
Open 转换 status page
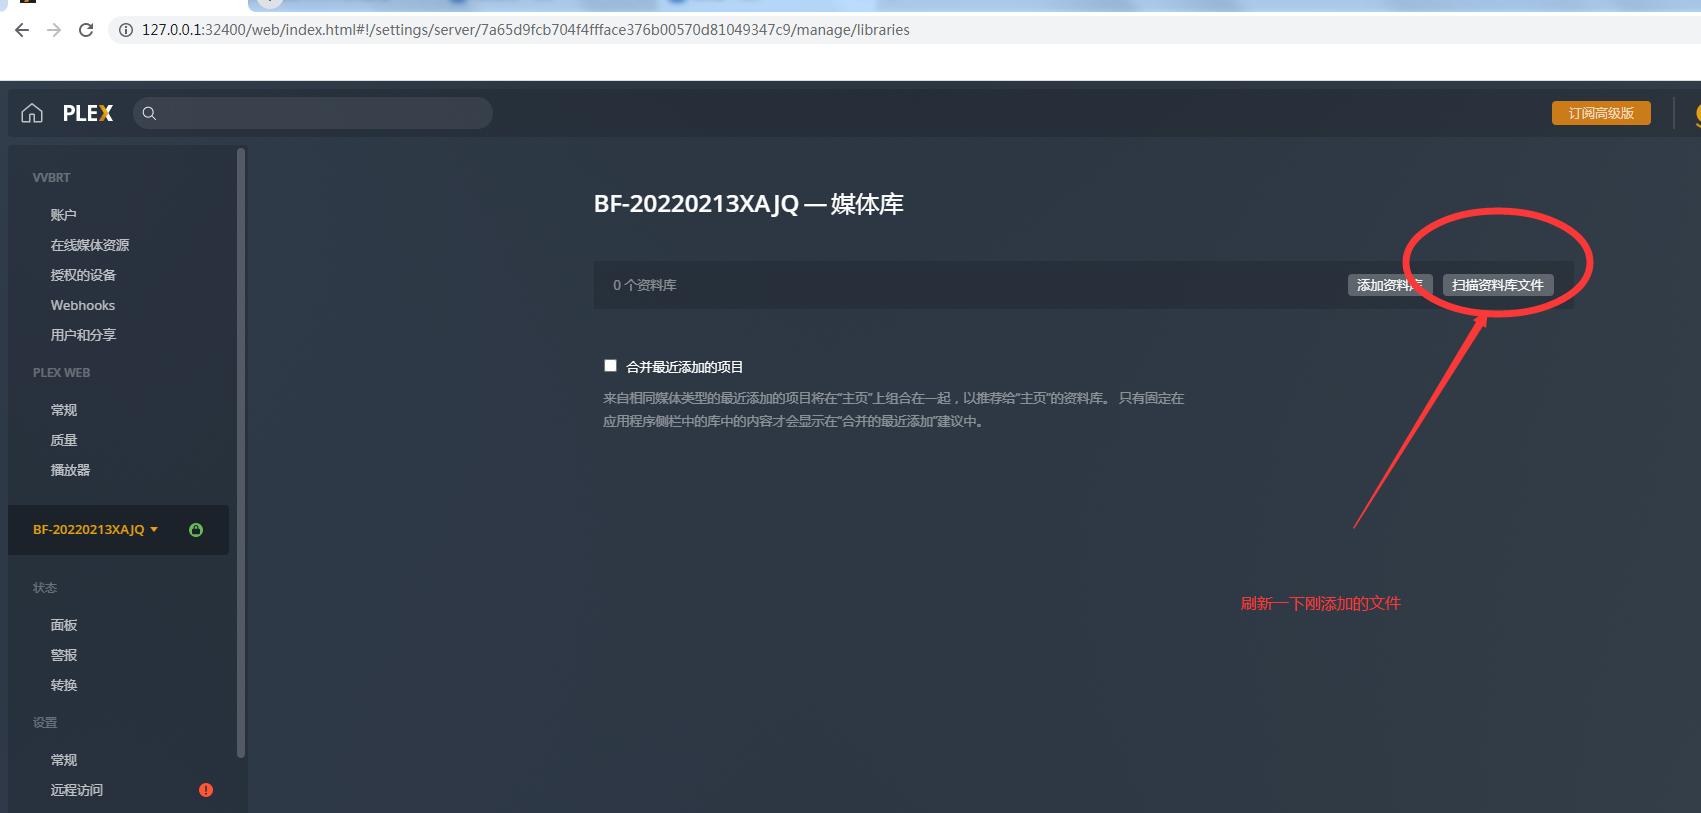(x=64, y=685)
